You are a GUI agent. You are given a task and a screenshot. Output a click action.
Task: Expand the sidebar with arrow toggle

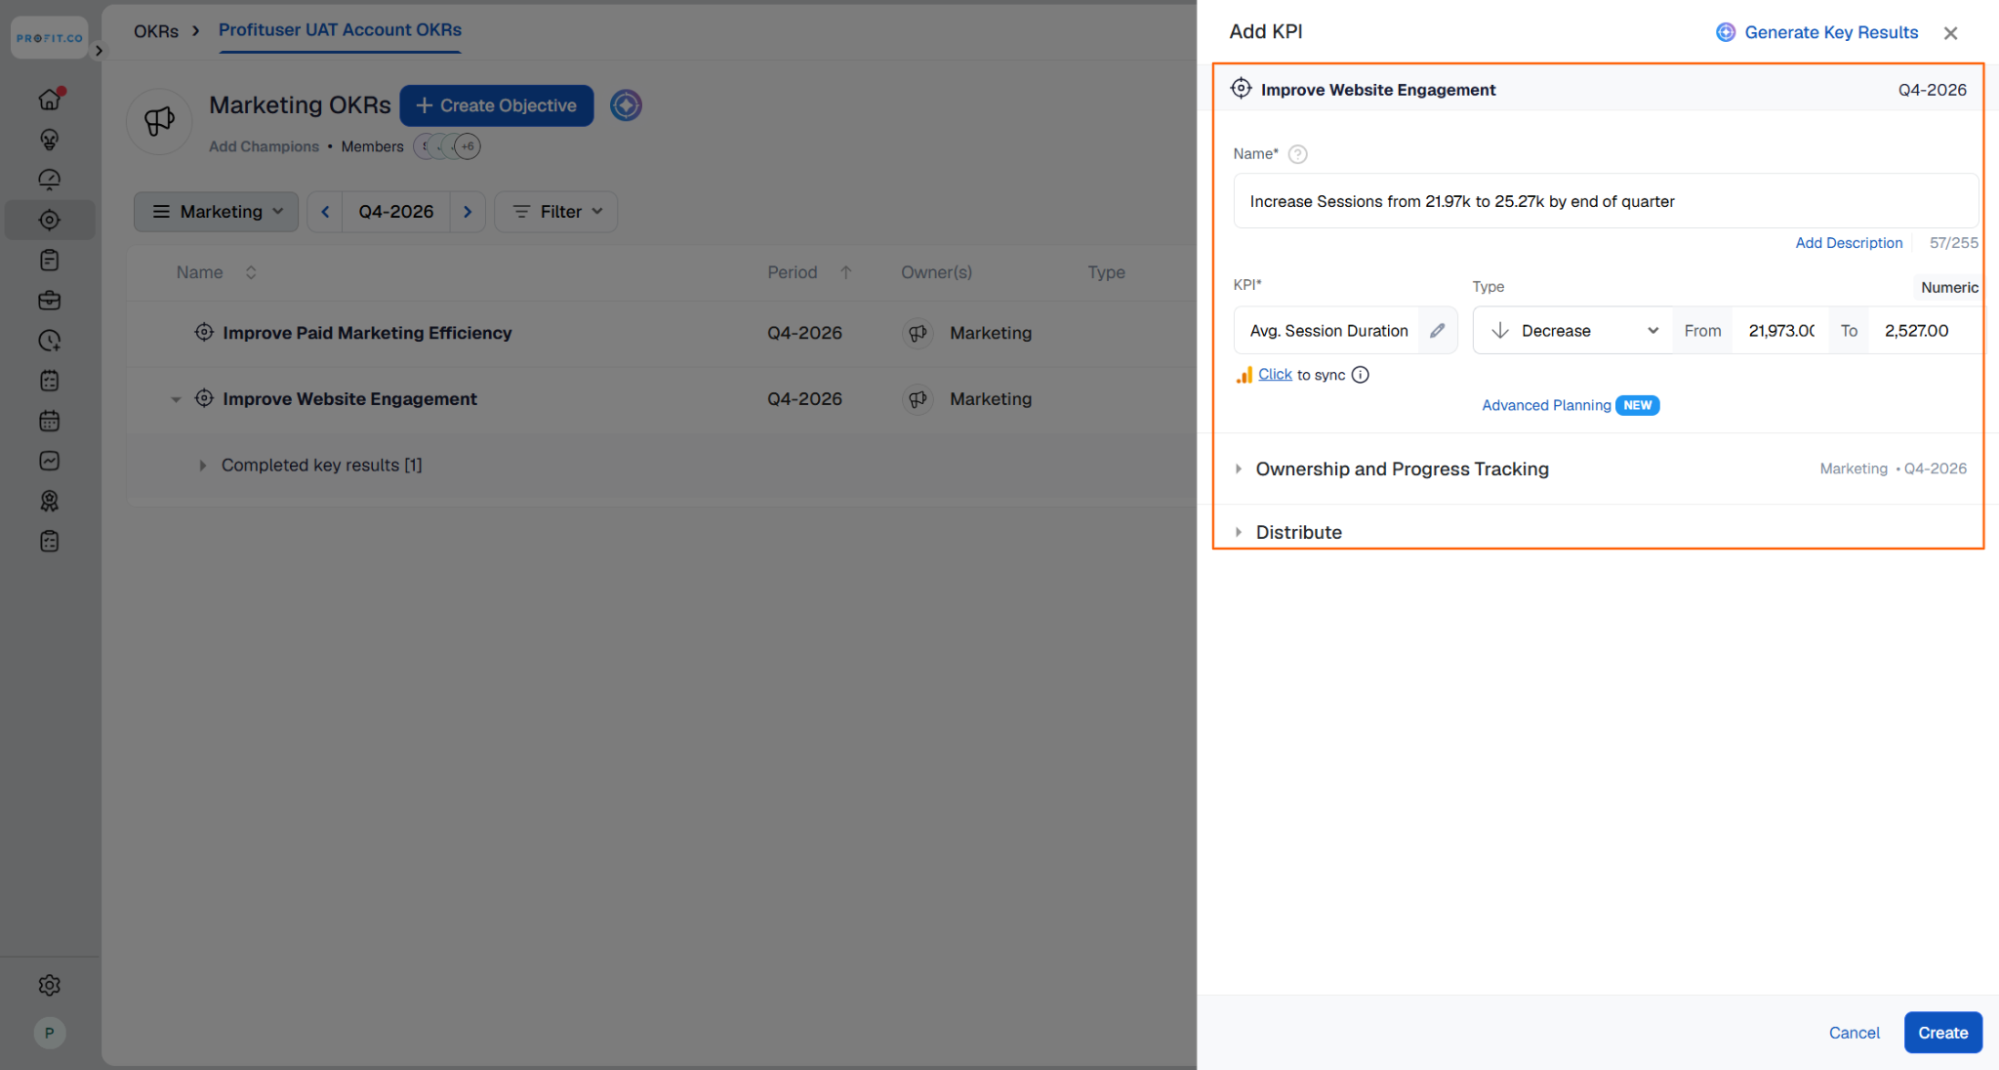pos(98,50)
